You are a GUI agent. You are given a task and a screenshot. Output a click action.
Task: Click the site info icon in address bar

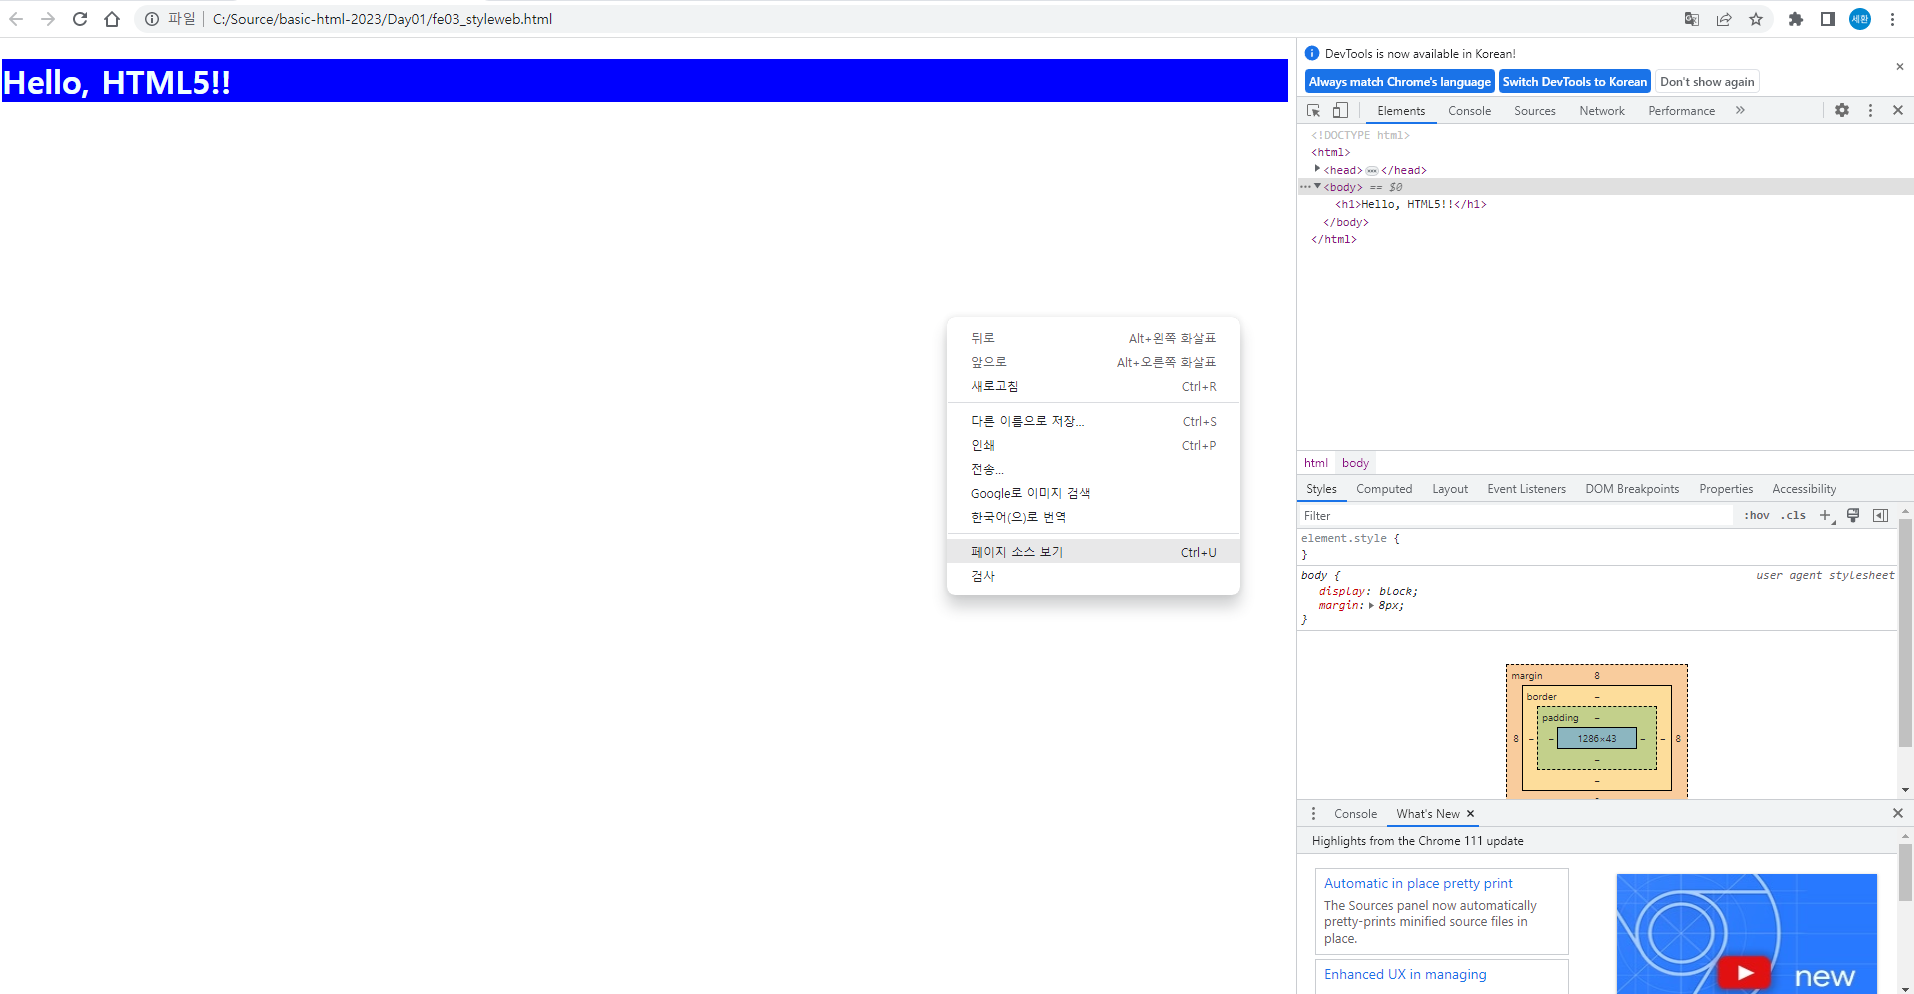click(152, 19)
